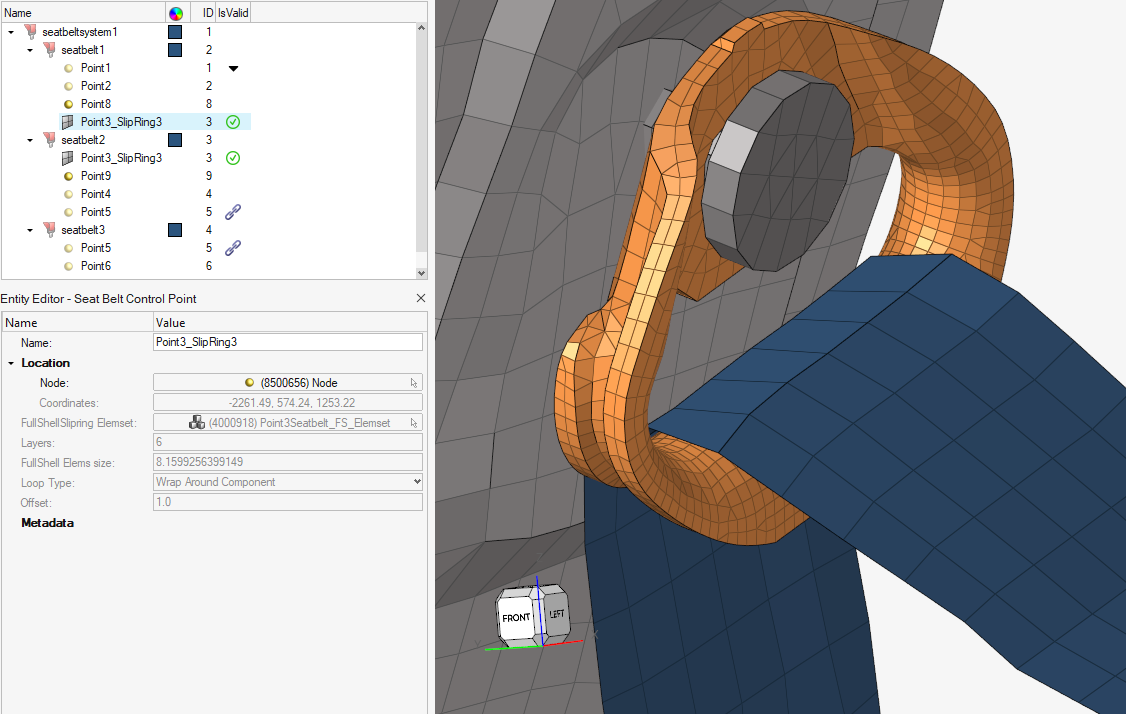The width and height of the screenshot is (1126, 714).
Task: Click the slip ring icon of highlighted Point3_SlipRing3
Action: (68, 122)
